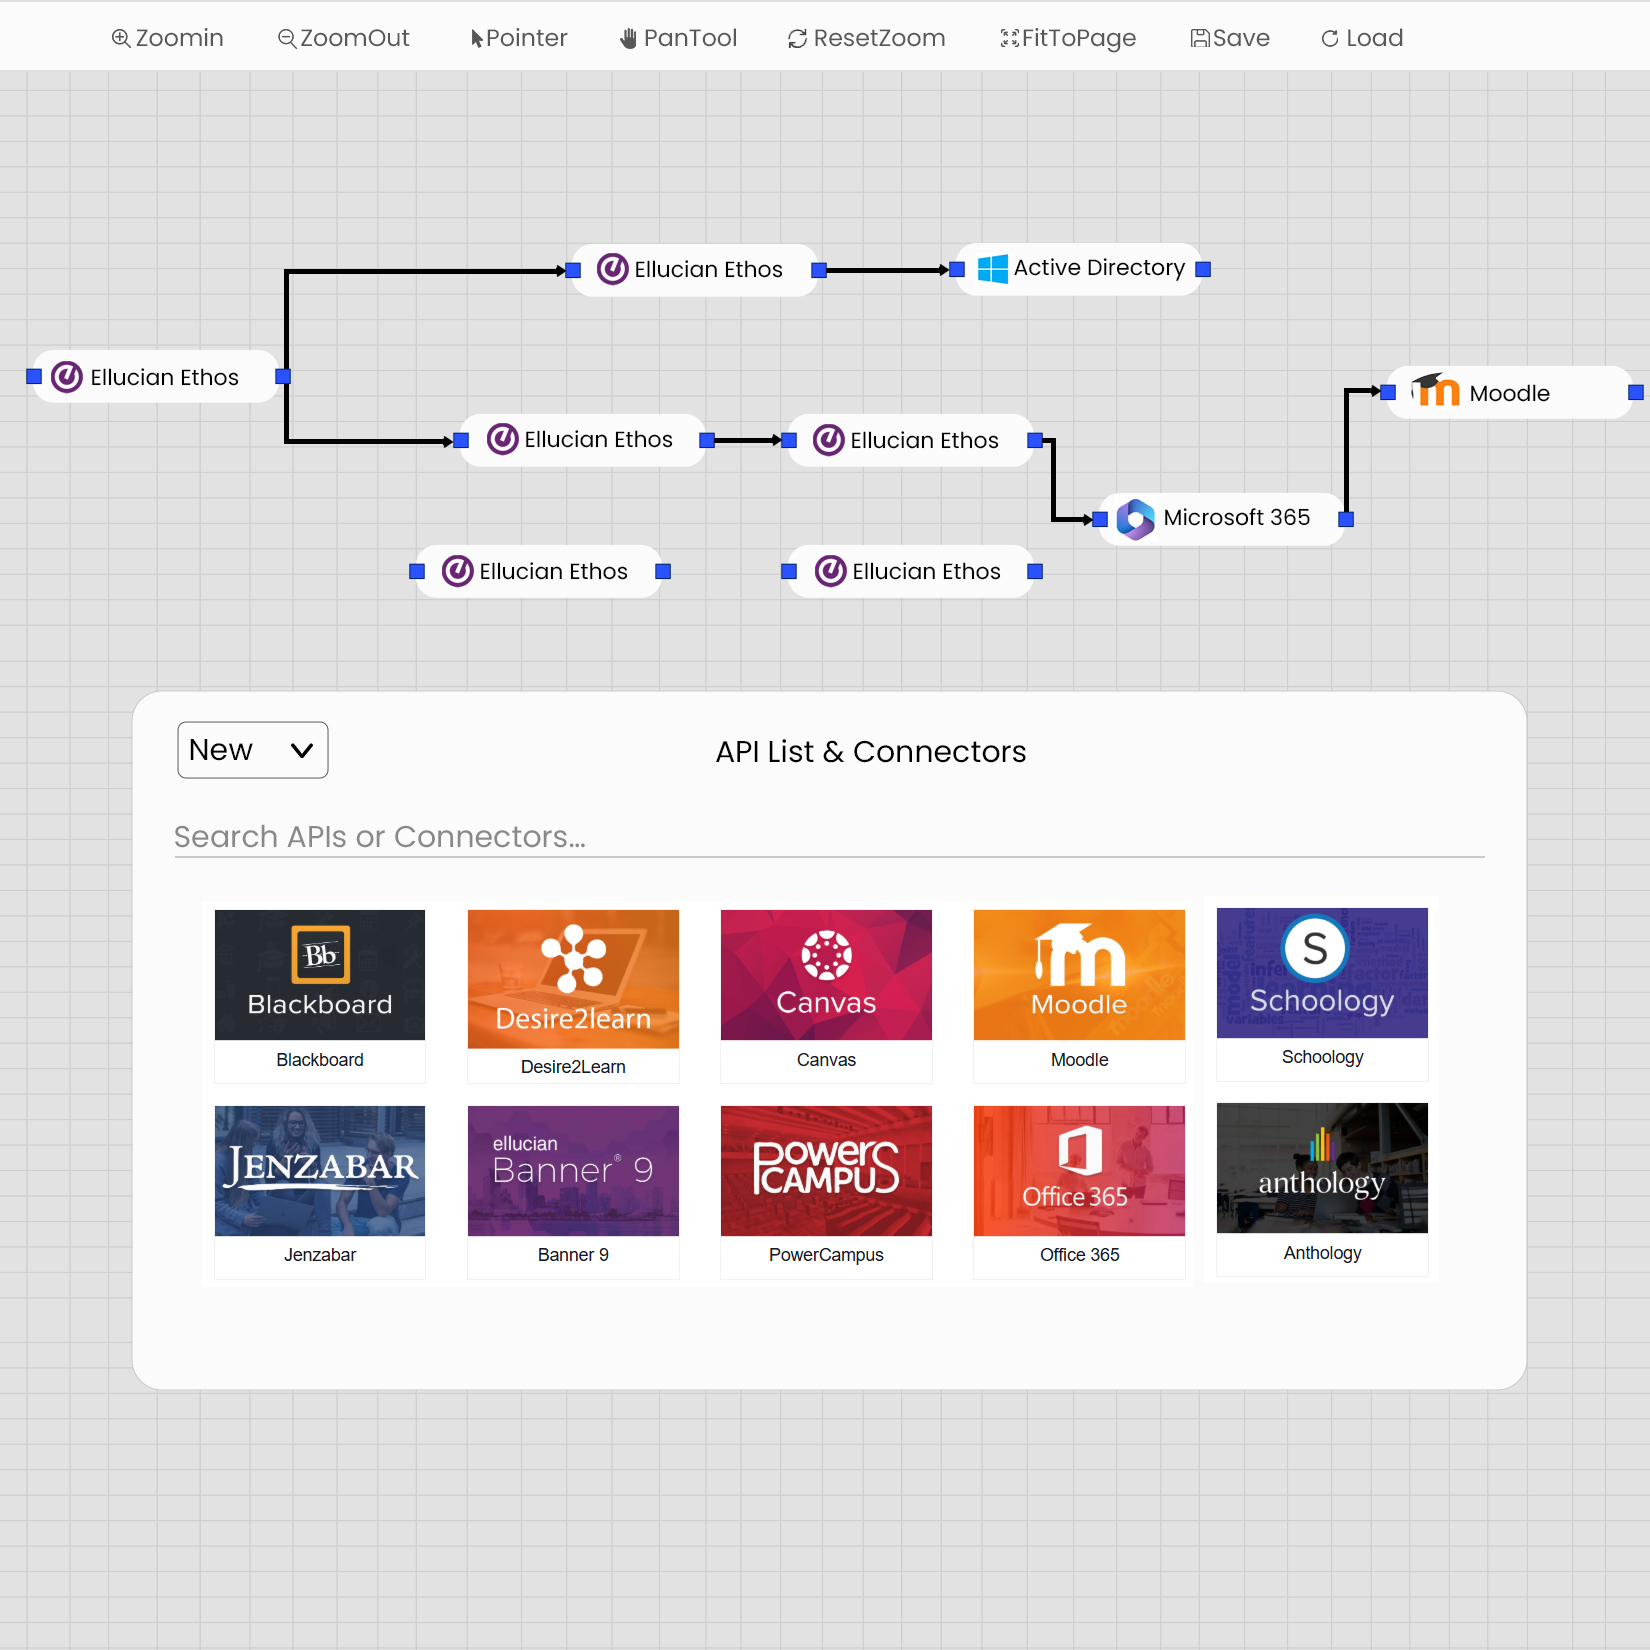1650x1650 pixels.
Task: Click the PanTool hand icon
Action: click(629, 38)
